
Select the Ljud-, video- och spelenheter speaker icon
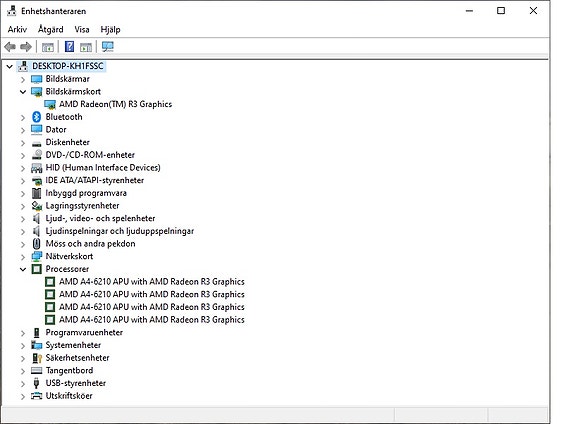click(x=36, y=219)
